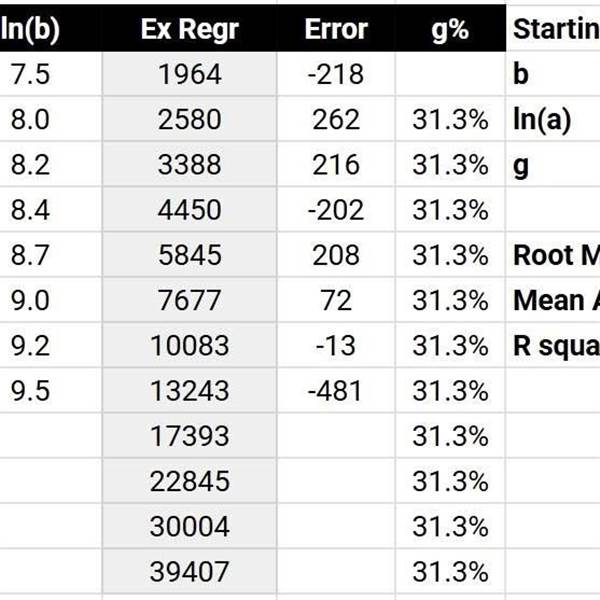
Task: Select the Error column header cell
Action: 336,28
